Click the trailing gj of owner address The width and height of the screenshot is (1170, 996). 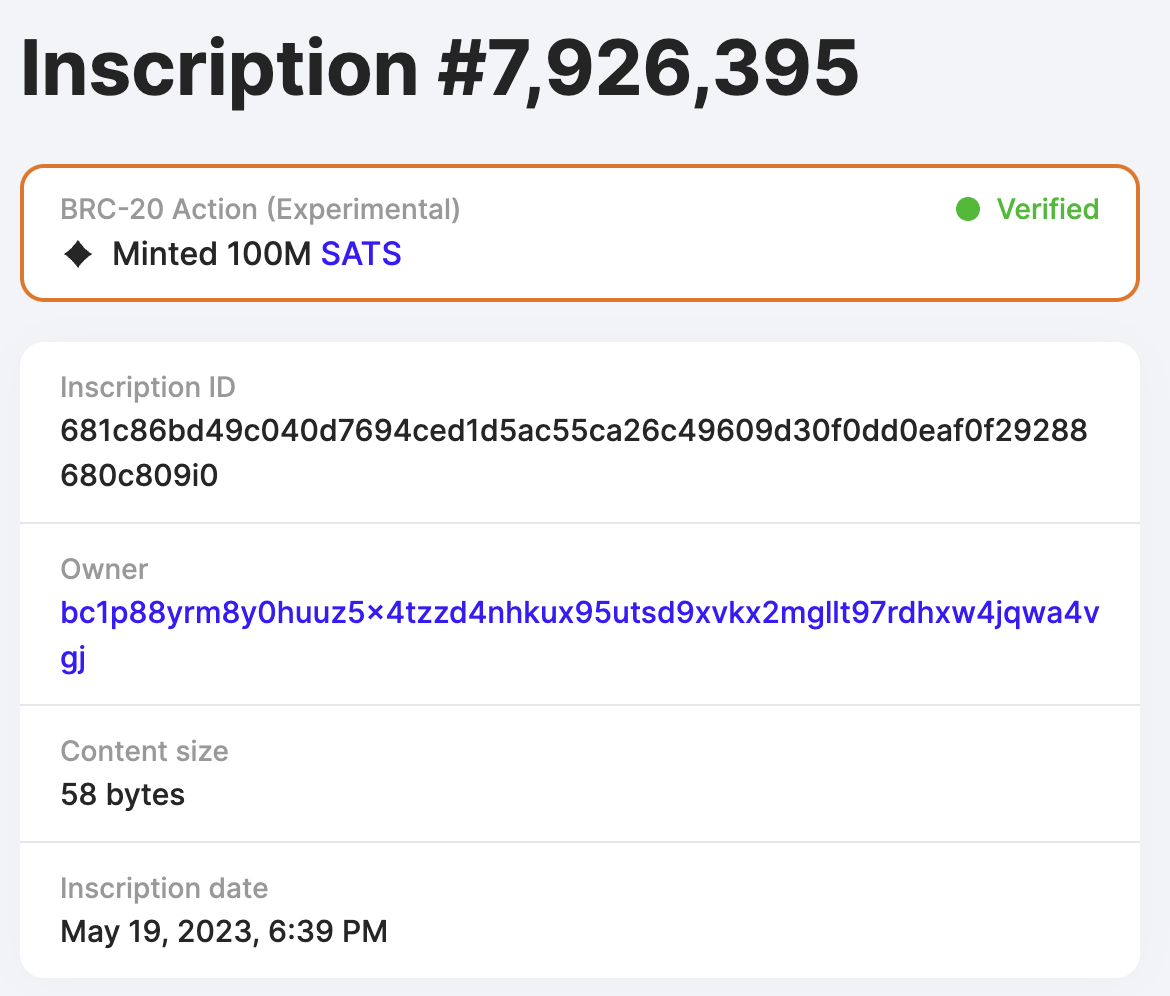tap(73, 660)
